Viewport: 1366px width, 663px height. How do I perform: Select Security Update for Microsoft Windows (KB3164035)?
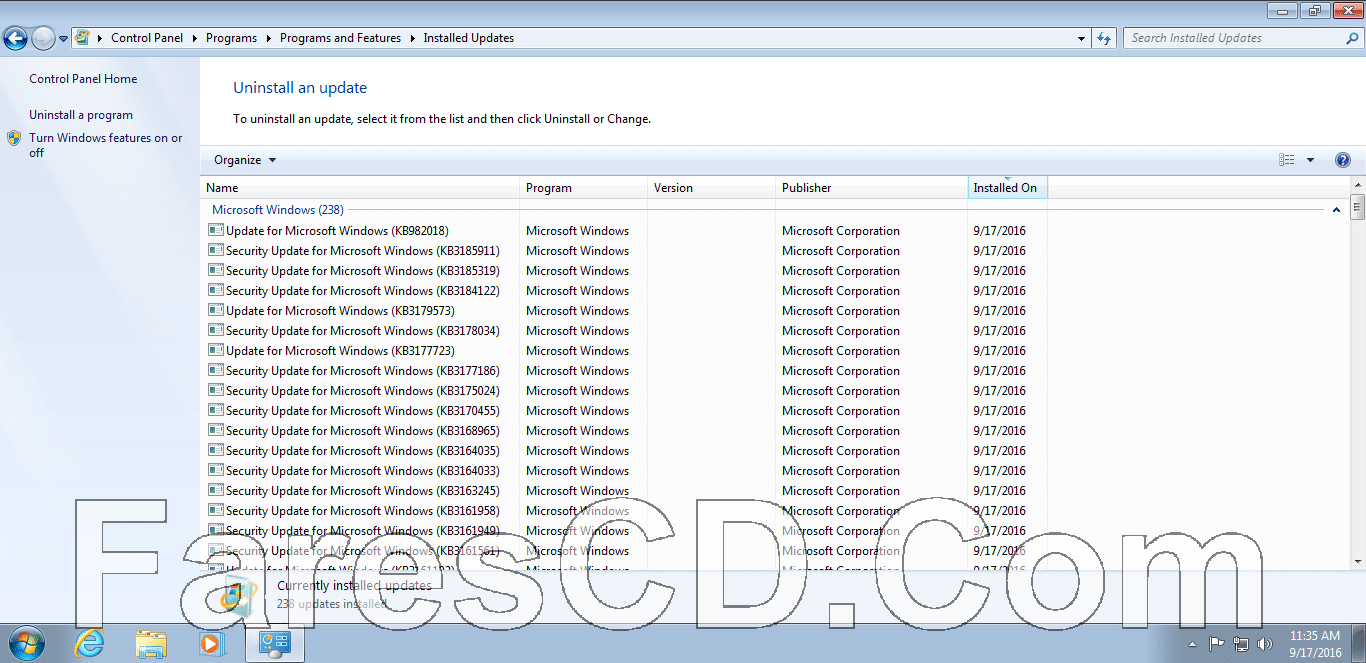(x=362, y=451)
